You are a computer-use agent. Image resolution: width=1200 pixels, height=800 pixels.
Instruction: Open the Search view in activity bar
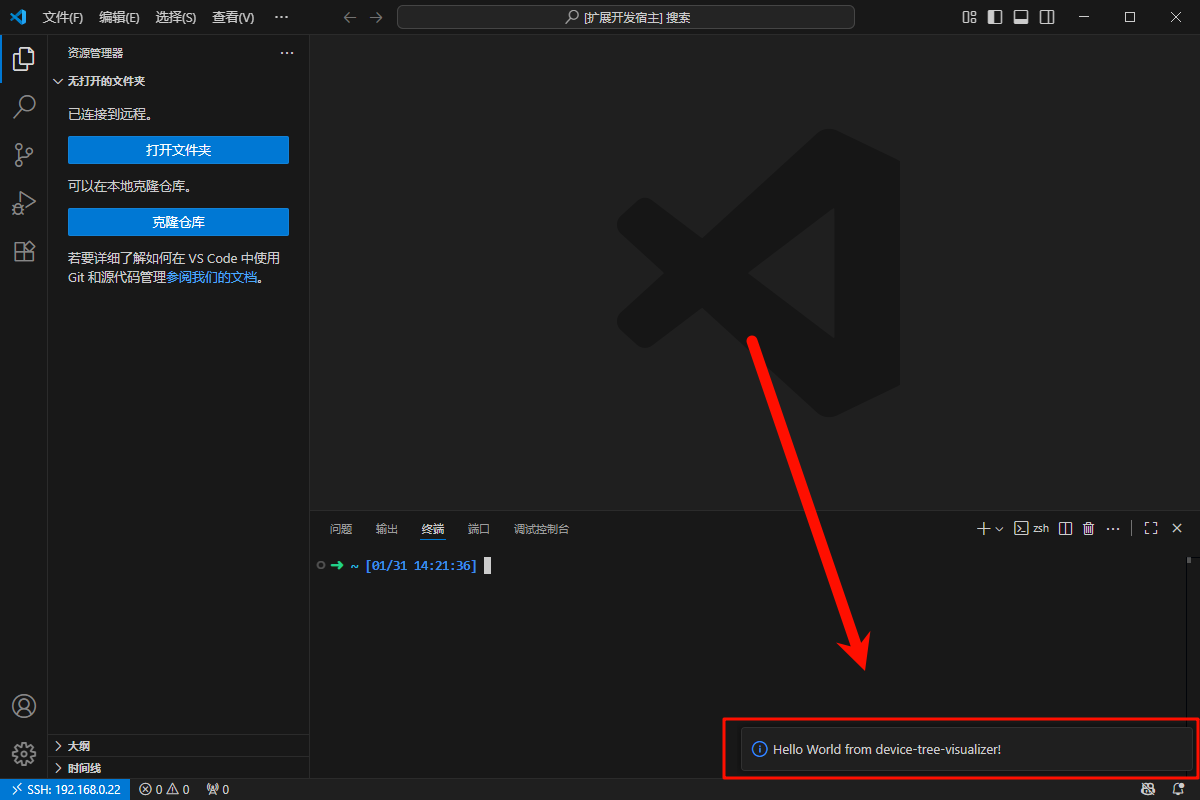(x=24, y=106)
